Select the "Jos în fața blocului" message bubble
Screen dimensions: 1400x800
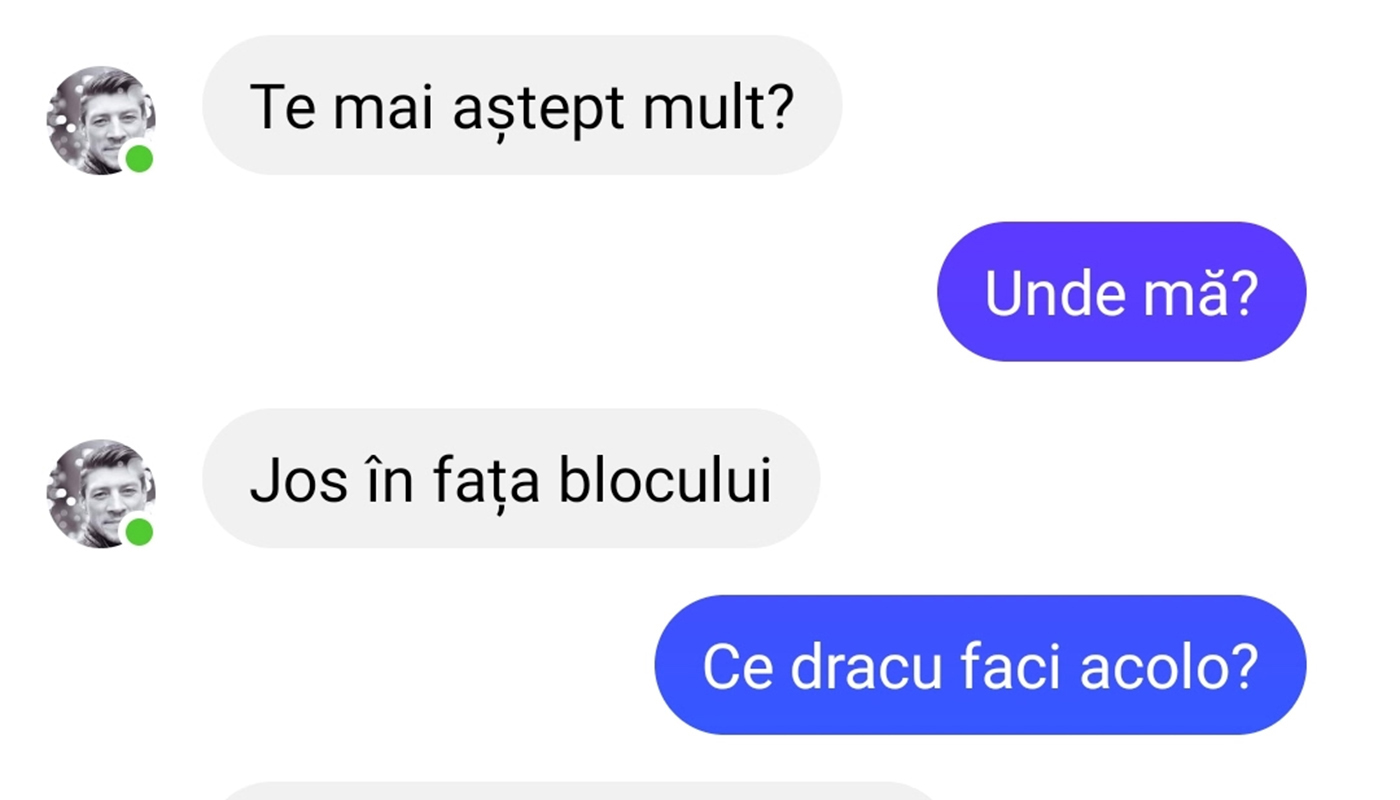pos(511,478)
